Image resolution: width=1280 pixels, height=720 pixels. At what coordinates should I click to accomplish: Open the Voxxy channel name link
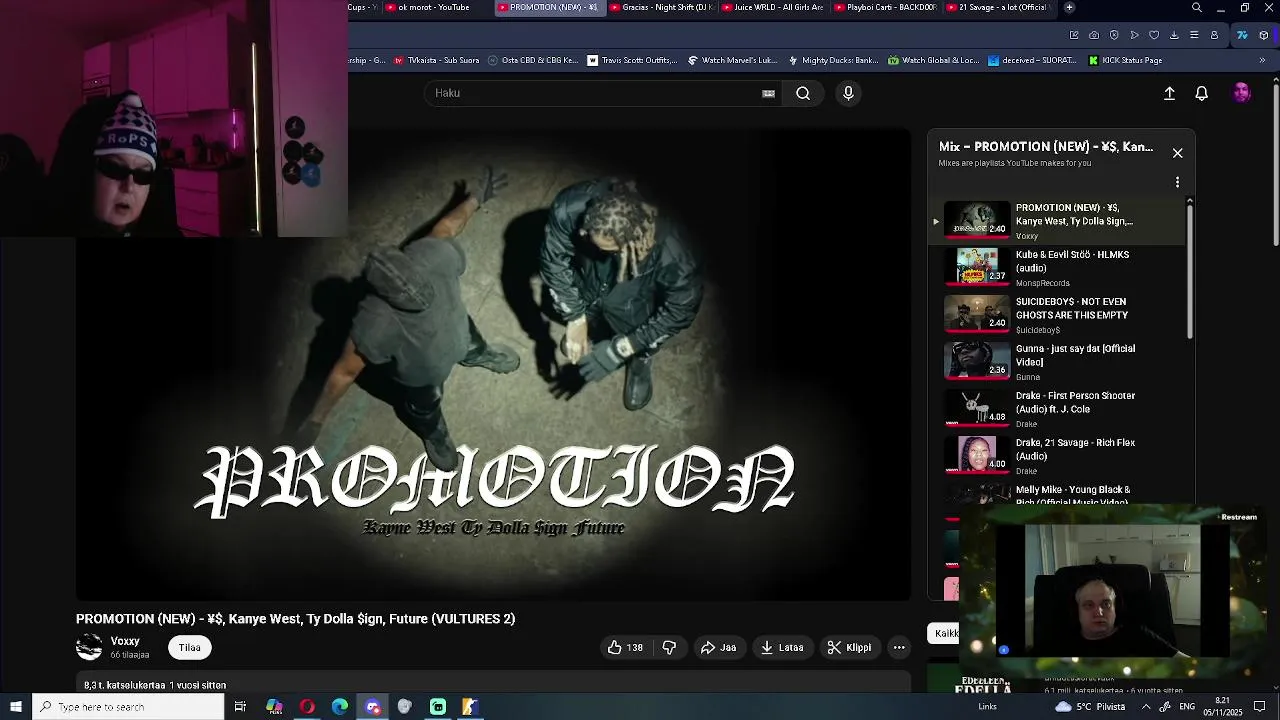(125, 641)
